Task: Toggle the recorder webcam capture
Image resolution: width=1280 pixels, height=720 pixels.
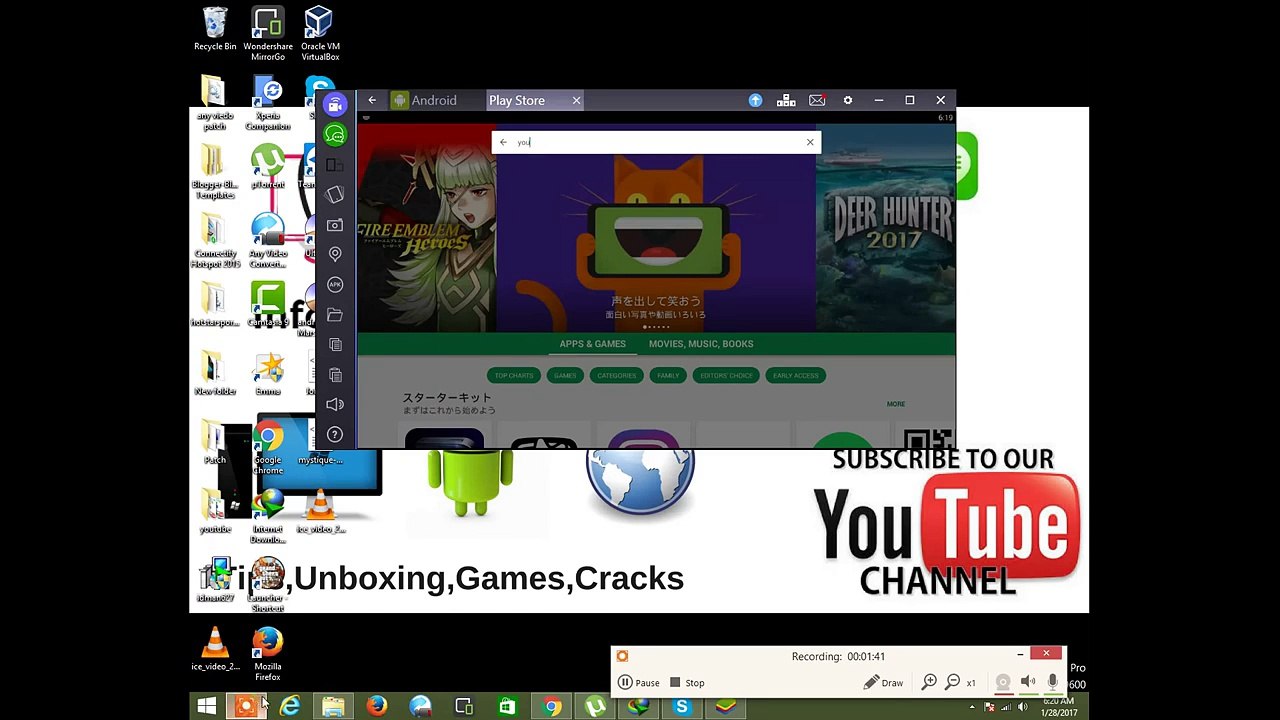Action: pos(1003,682)
